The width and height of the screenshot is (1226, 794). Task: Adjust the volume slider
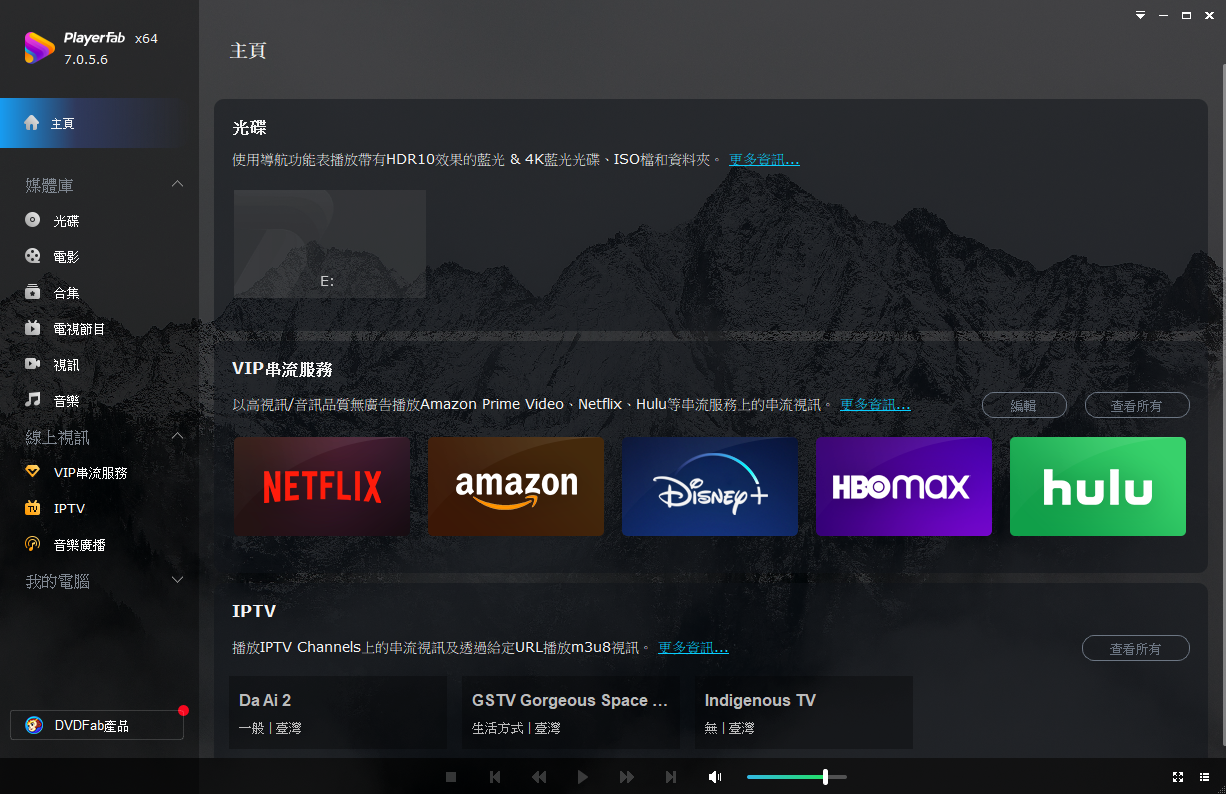tap(797, 777)
